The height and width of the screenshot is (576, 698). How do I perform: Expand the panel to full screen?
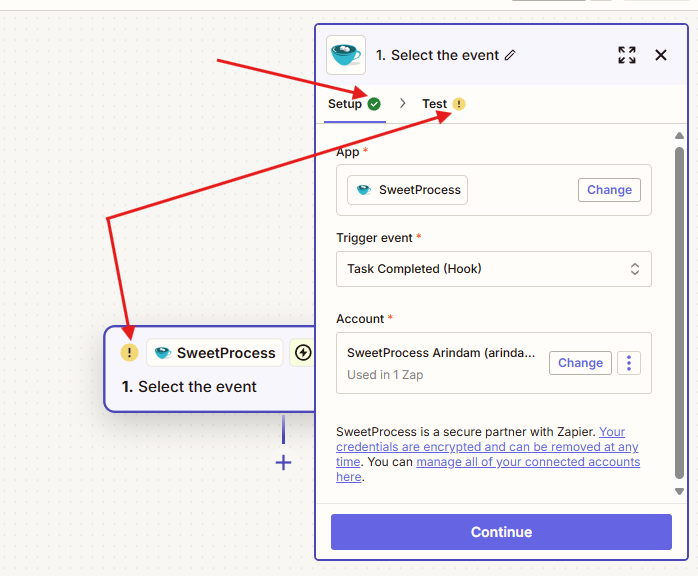pos(627,55)
